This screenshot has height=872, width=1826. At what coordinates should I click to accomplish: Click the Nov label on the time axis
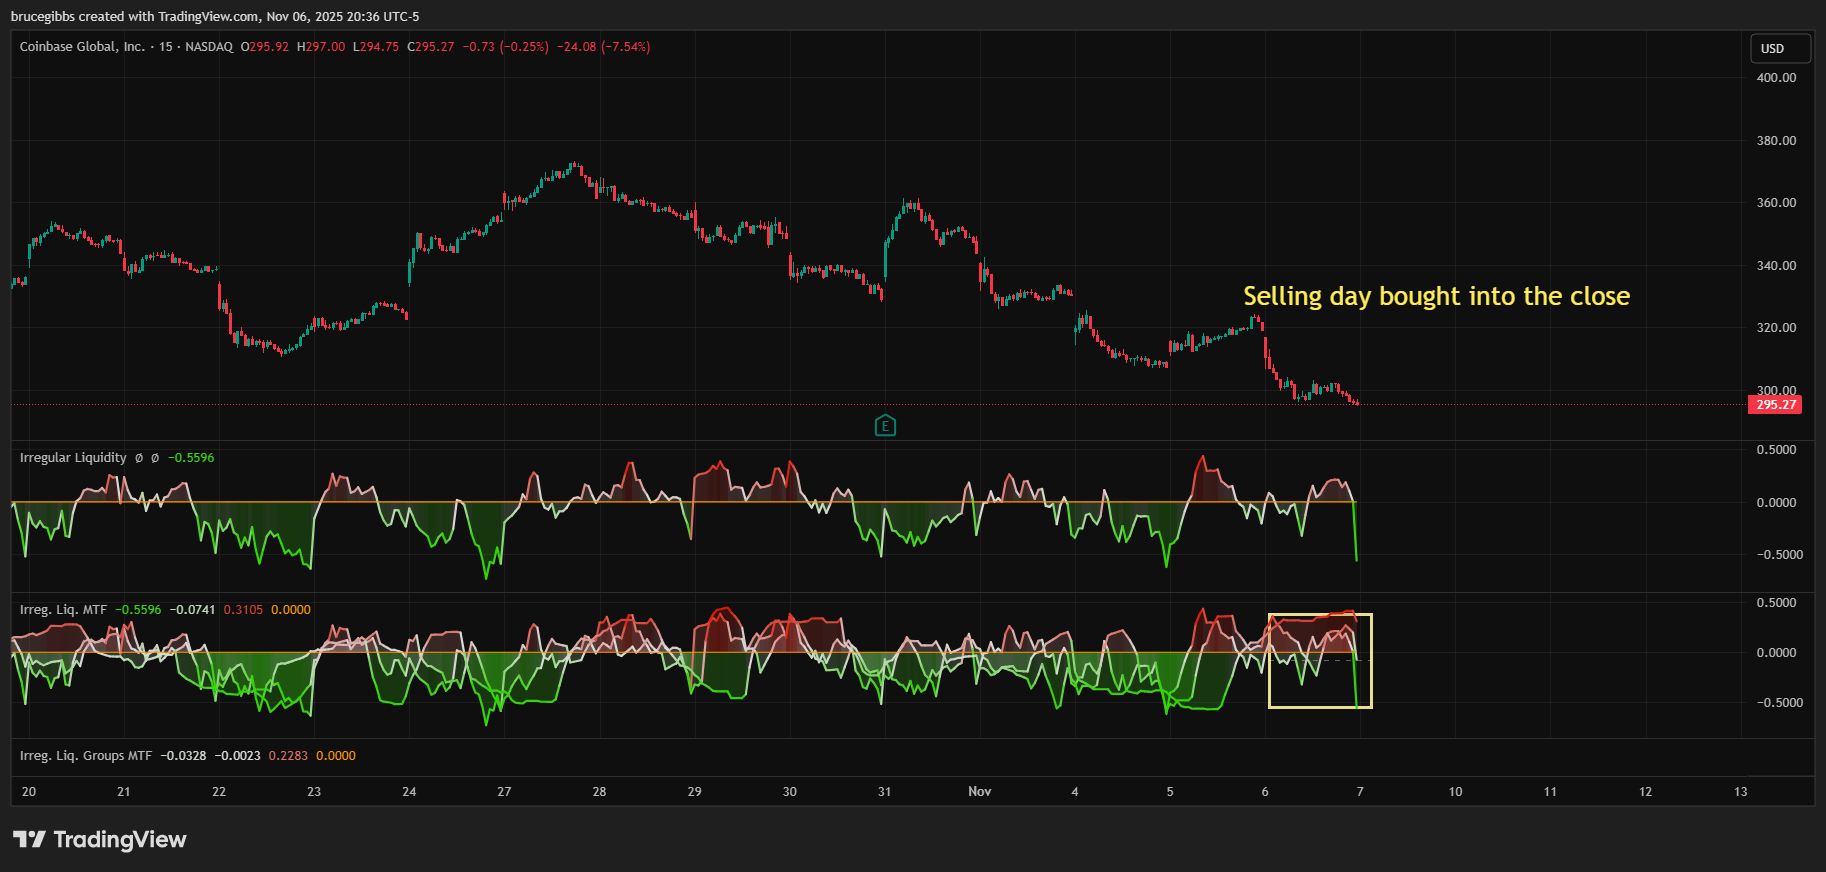[x=979, y=792]
